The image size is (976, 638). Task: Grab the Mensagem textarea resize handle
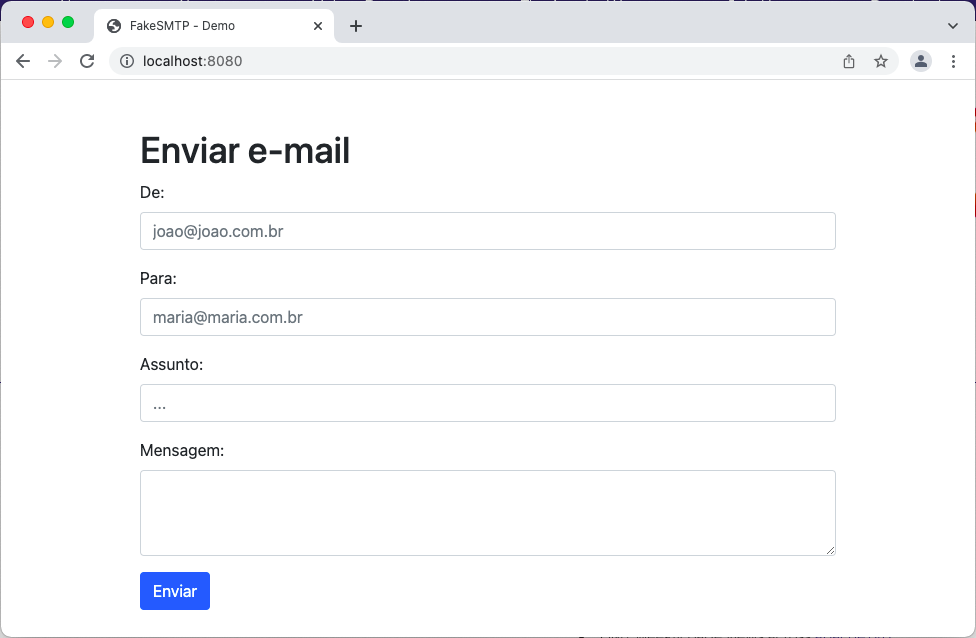point(830,549)
